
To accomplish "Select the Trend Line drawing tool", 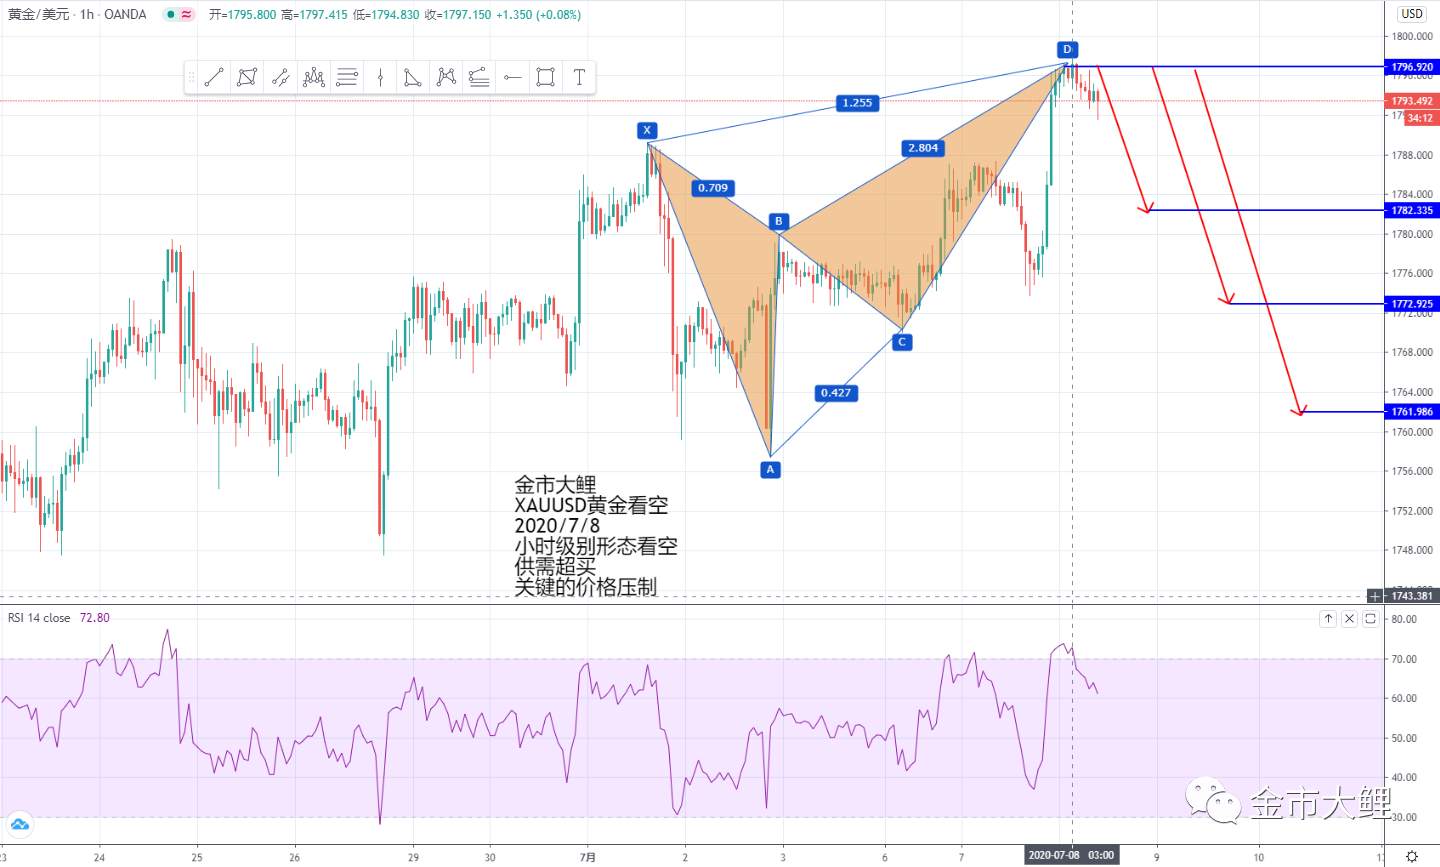I will pos(213,77).
